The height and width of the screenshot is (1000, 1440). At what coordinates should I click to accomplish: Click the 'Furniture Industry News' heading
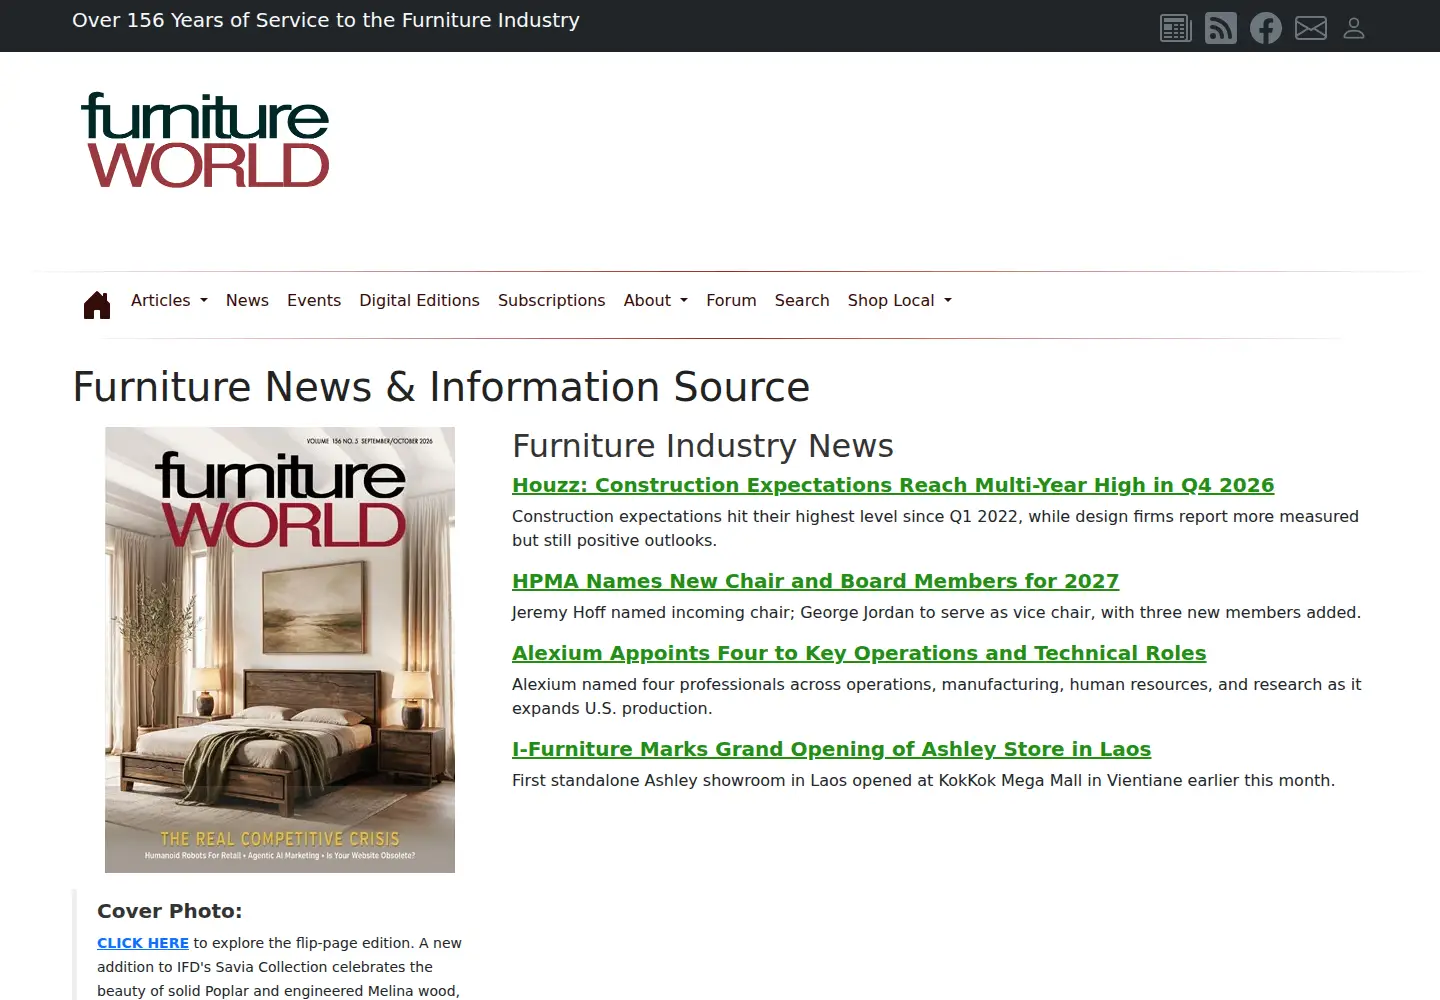(x=703, y=446)
